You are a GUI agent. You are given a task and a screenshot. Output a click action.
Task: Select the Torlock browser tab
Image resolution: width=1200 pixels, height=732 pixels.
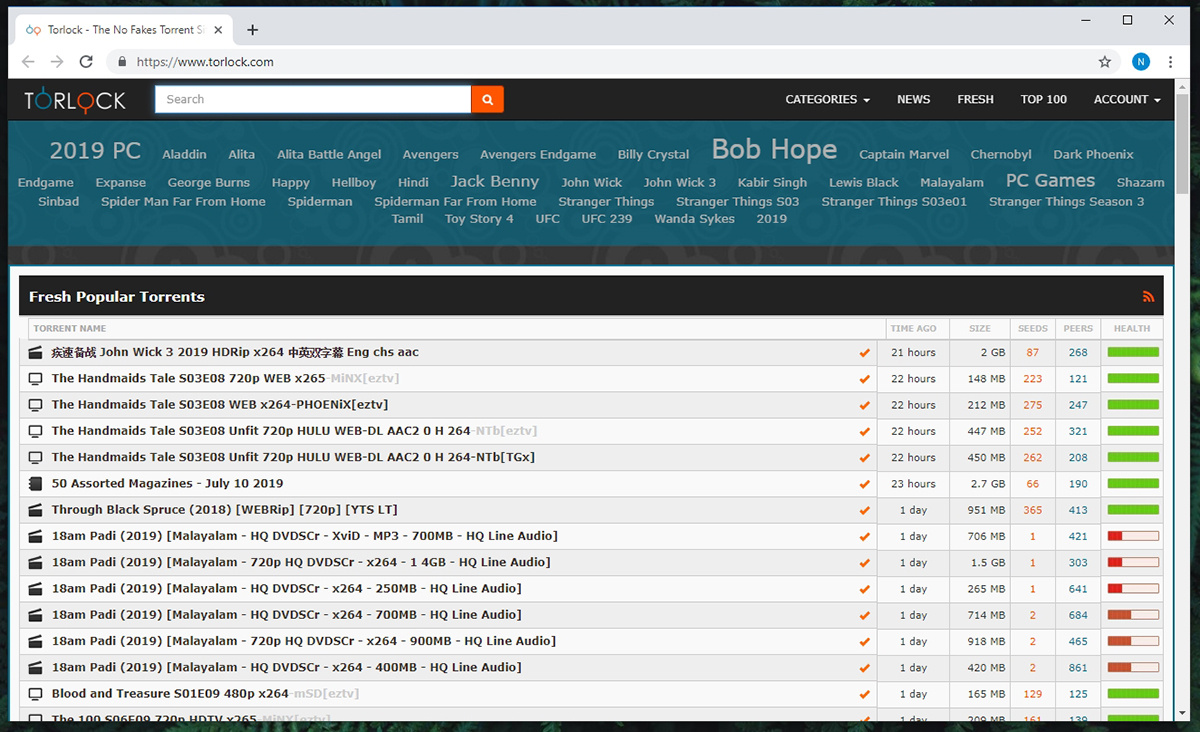[x=125, y=30]
